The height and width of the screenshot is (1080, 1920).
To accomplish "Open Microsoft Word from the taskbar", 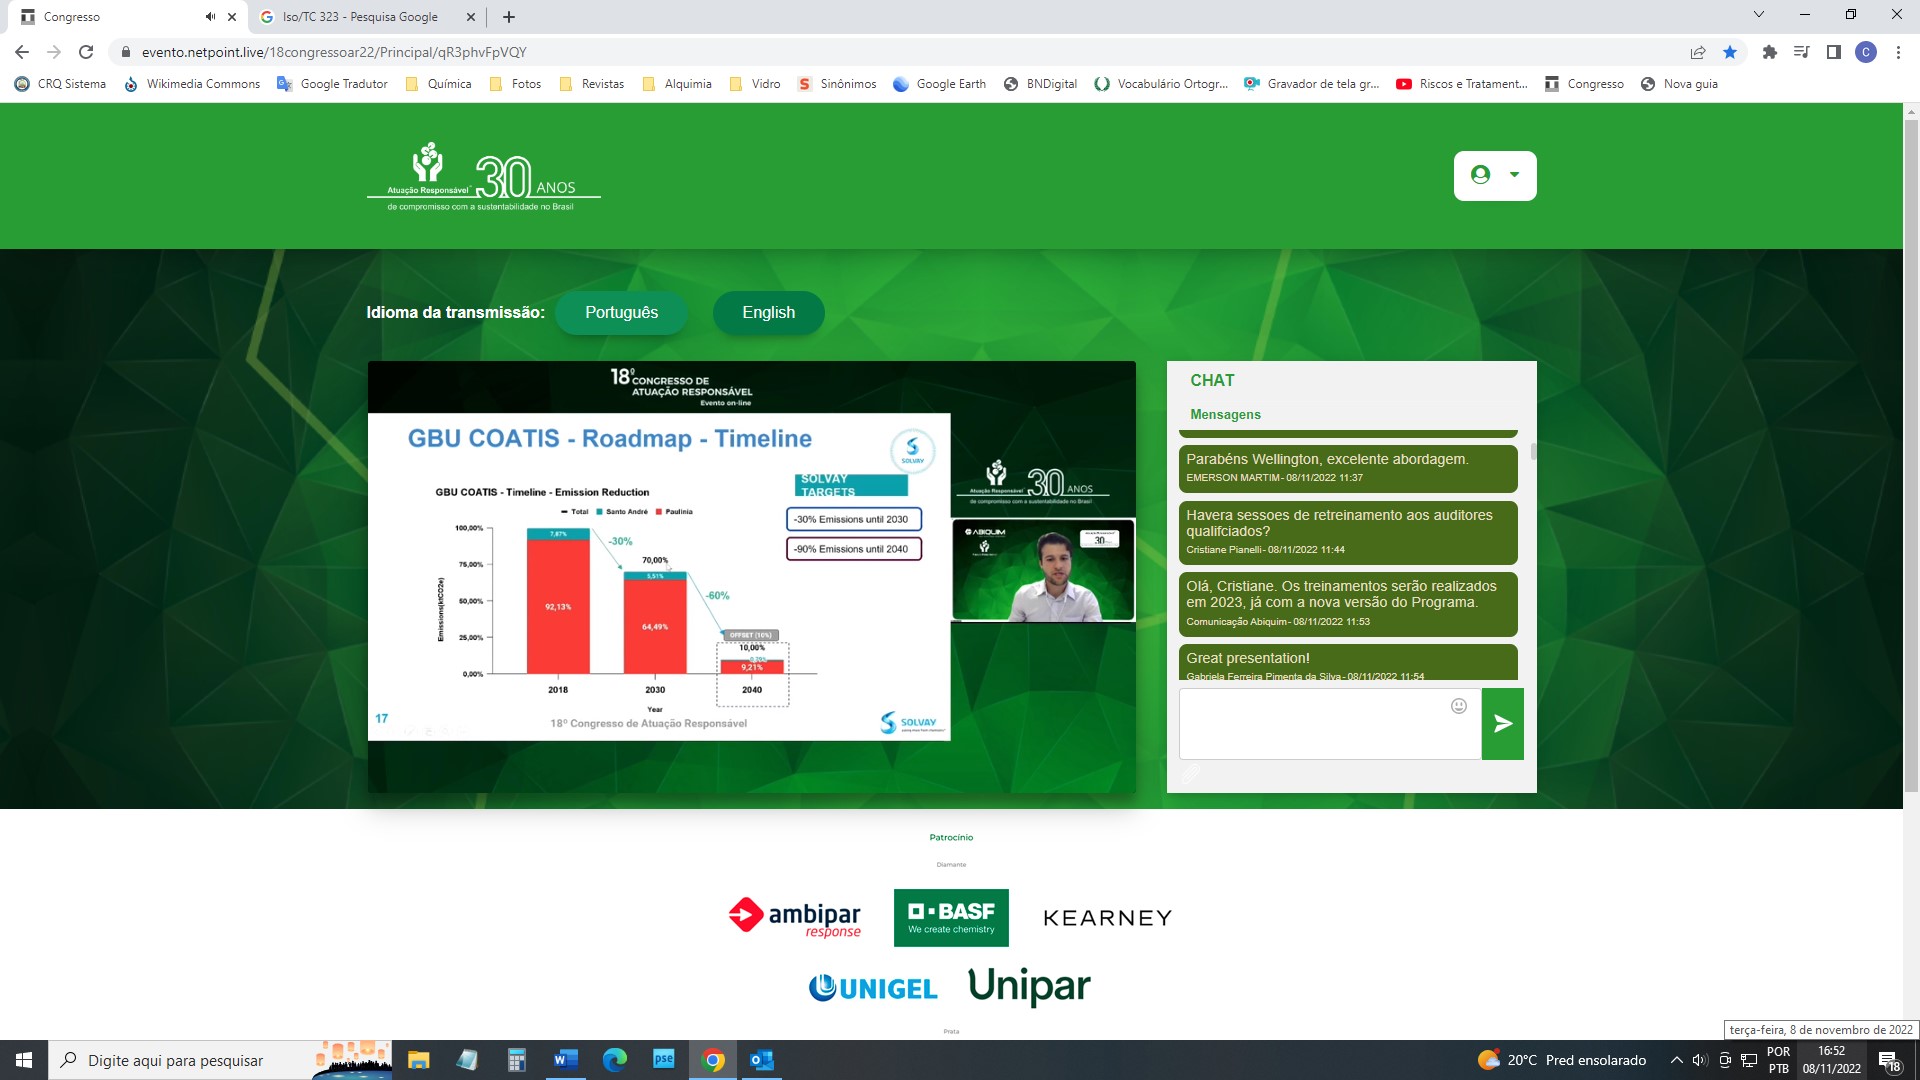I will coord(565,1060).
